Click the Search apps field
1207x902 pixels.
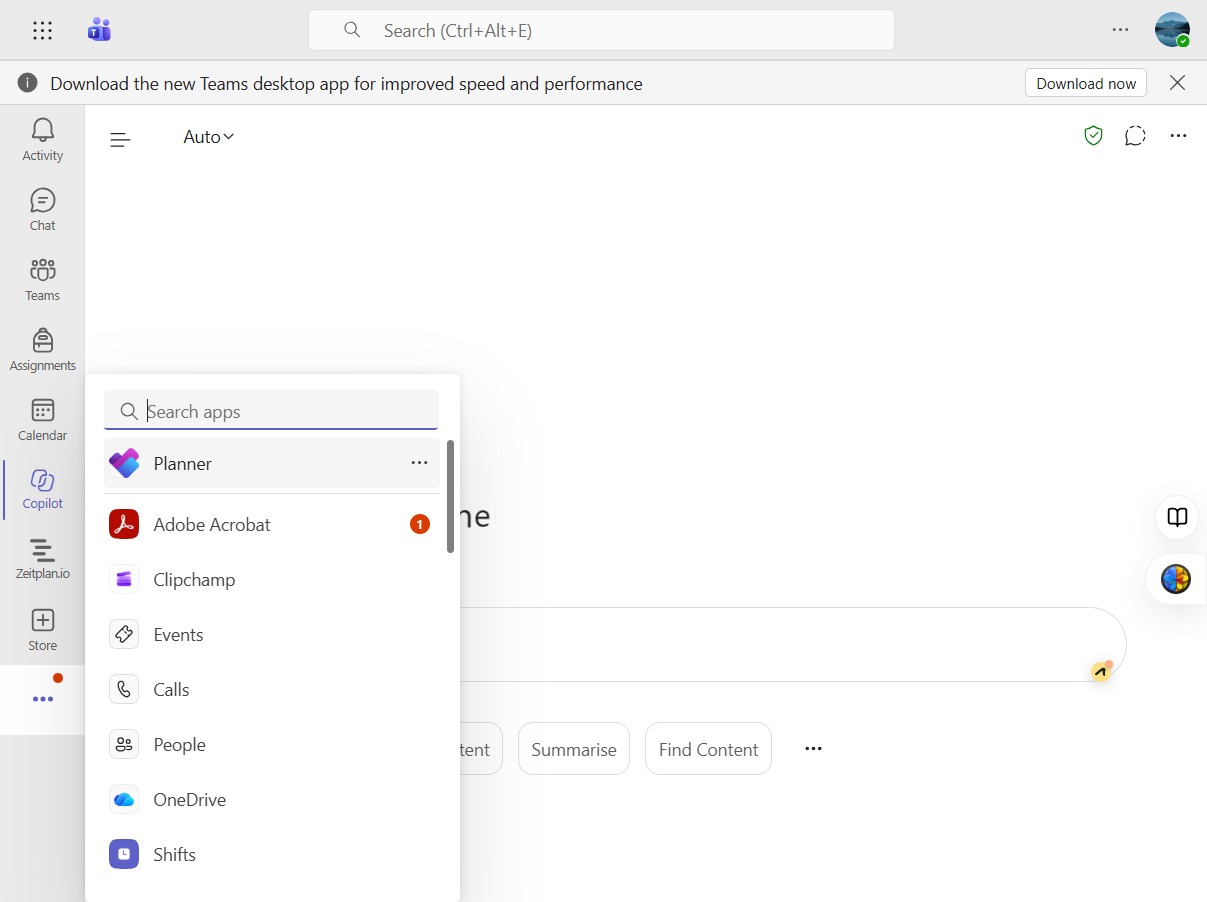click(271, 411)
